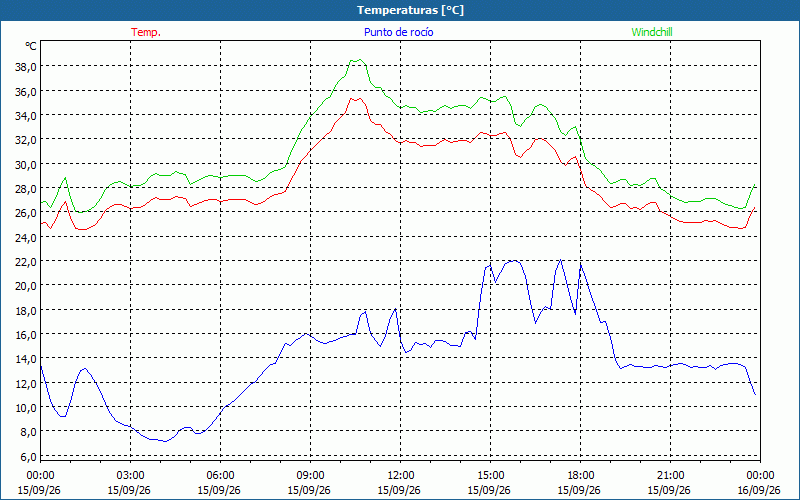This screenshot has width=800, height=500.
Task: Click the "36,0" y-axis value
Action: click(x=26, y=92)
